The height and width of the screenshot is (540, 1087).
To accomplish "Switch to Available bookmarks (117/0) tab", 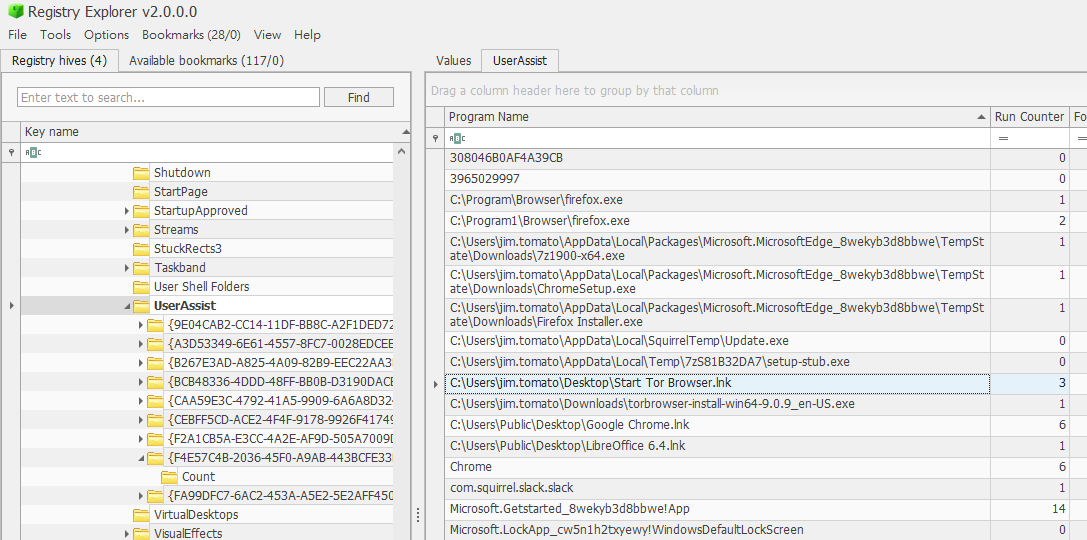I will pos(207,60).
